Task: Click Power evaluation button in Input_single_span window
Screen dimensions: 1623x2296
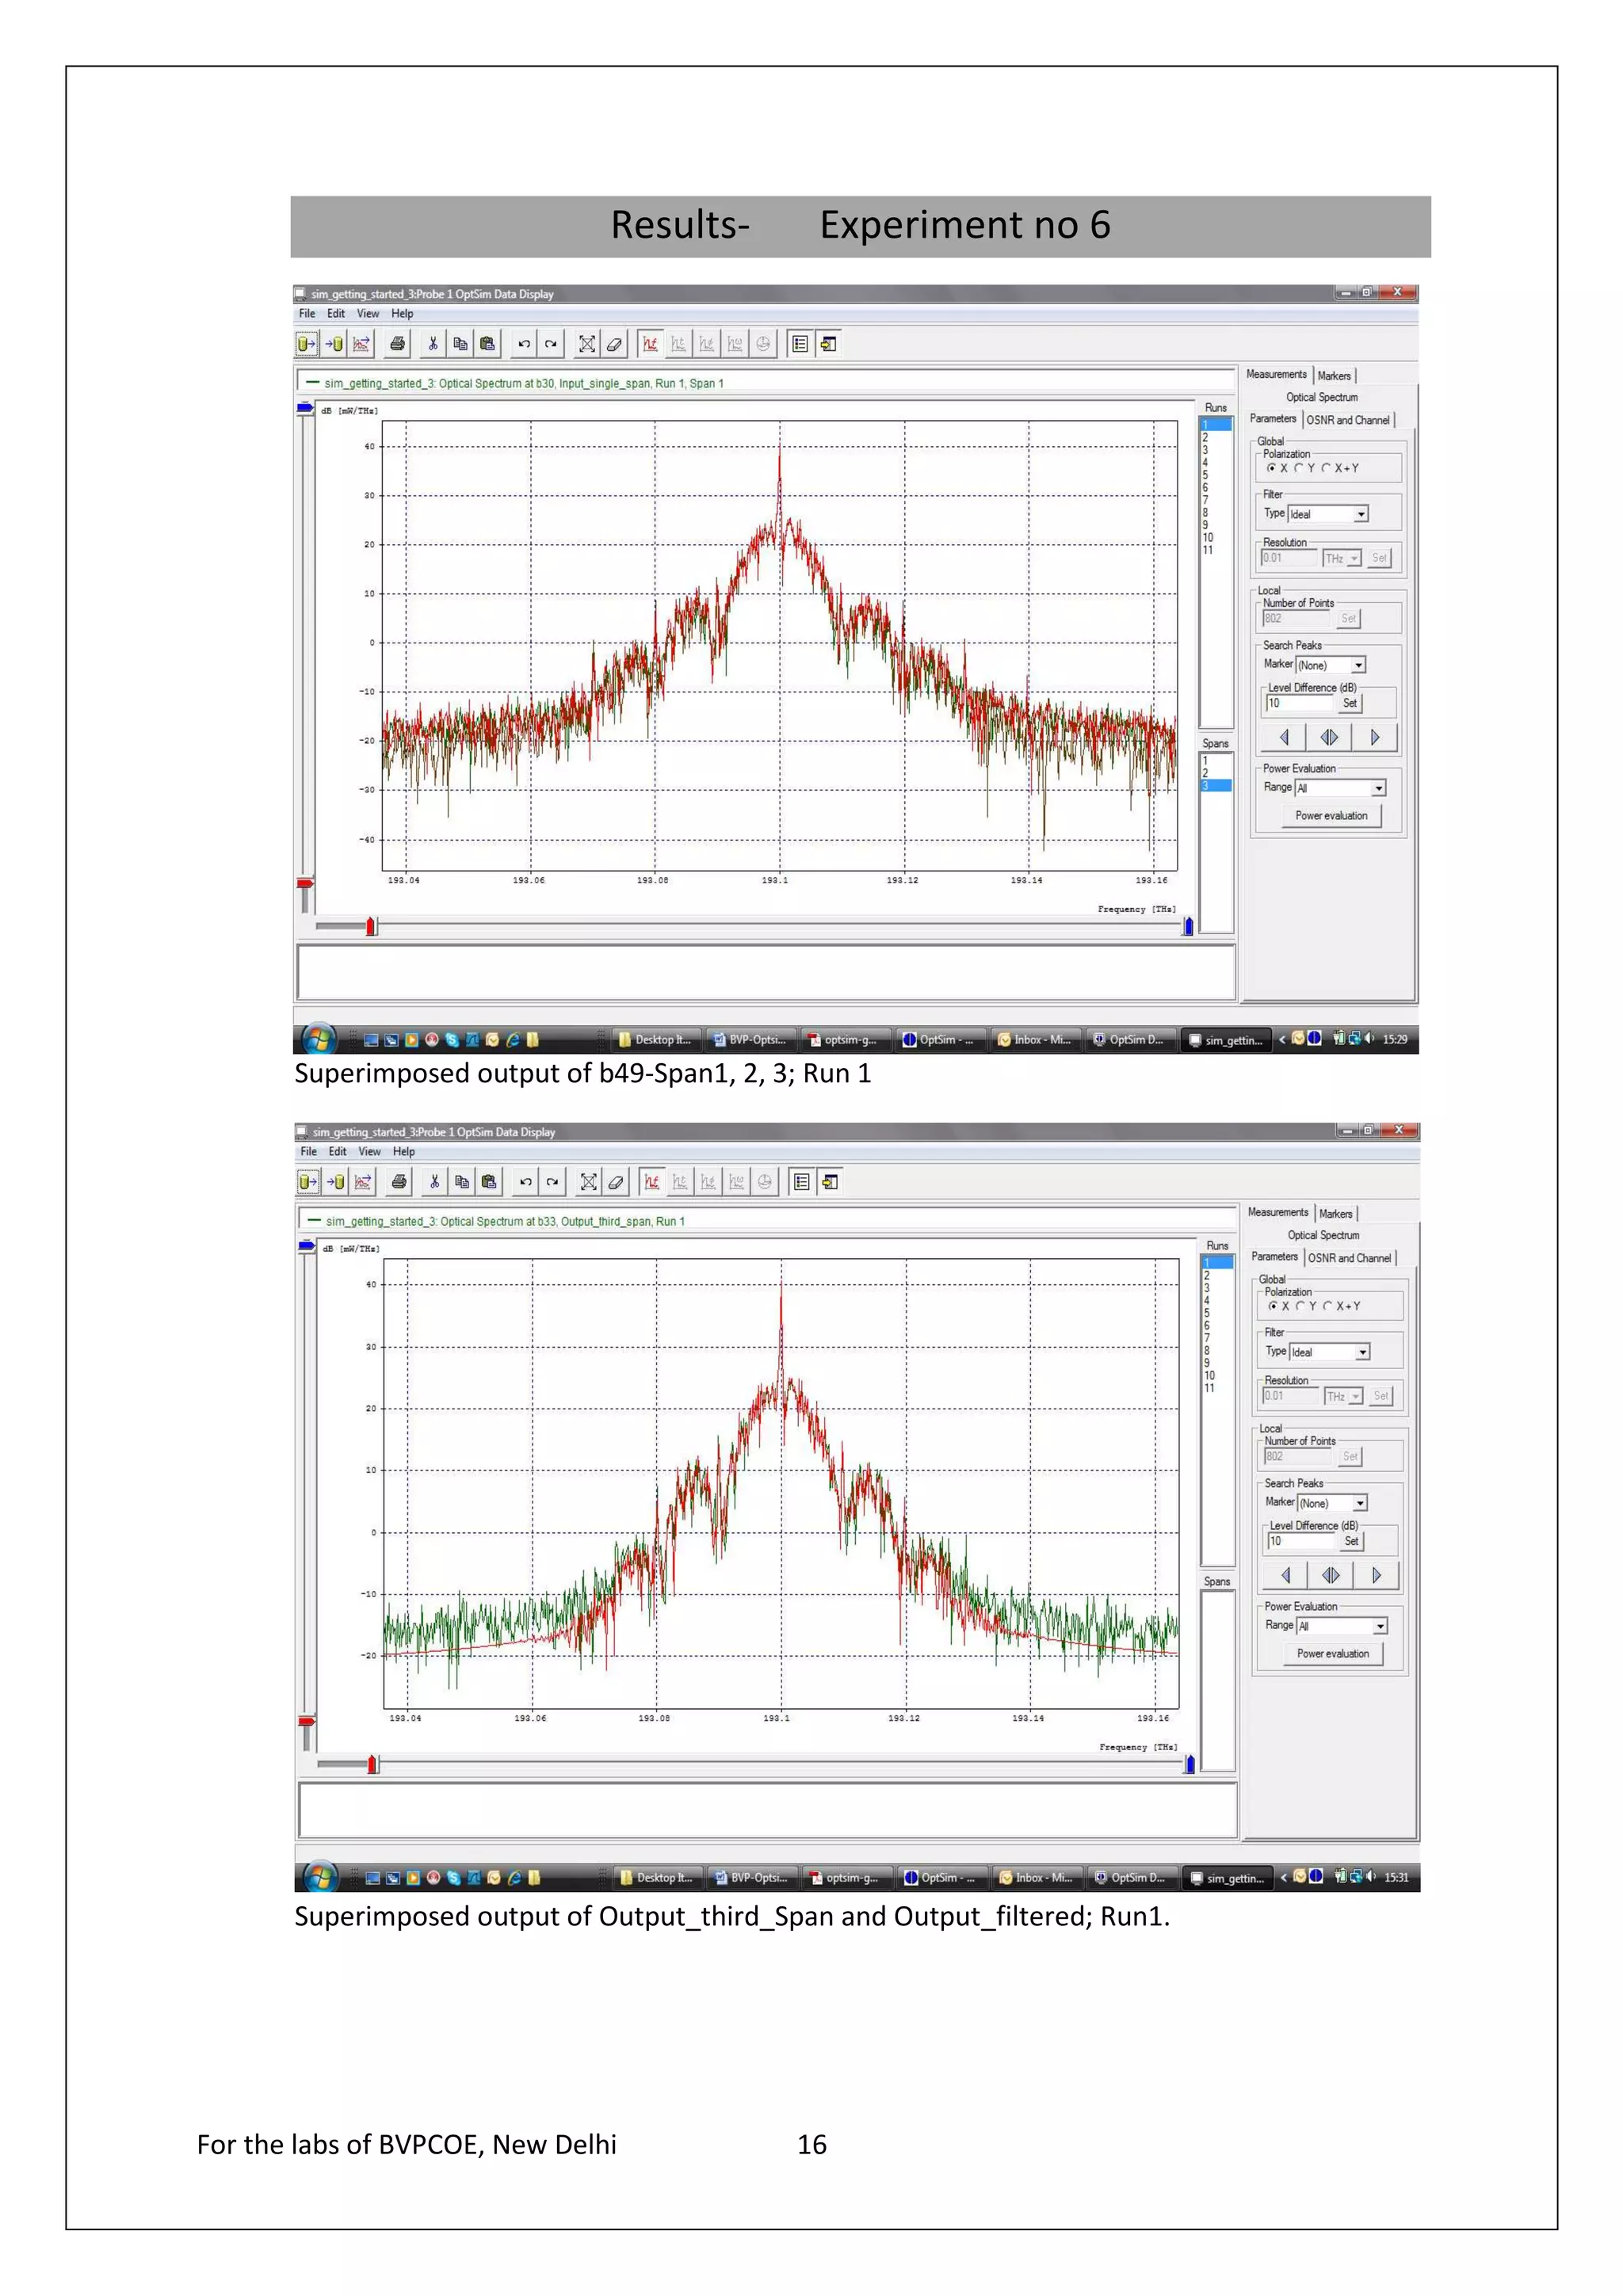Action: tap(1331, 816)
